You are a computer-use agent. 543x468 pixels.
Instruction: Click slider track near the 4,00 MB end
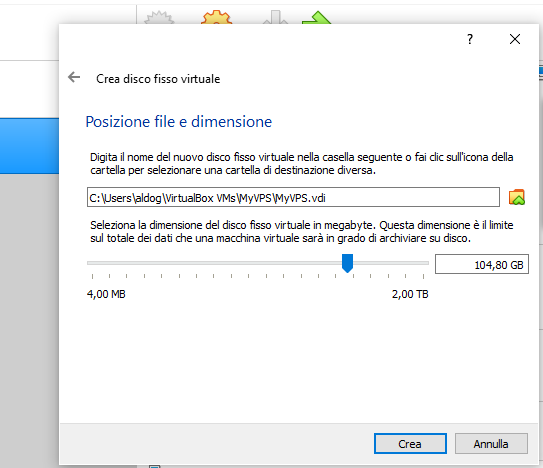[95, 263]
